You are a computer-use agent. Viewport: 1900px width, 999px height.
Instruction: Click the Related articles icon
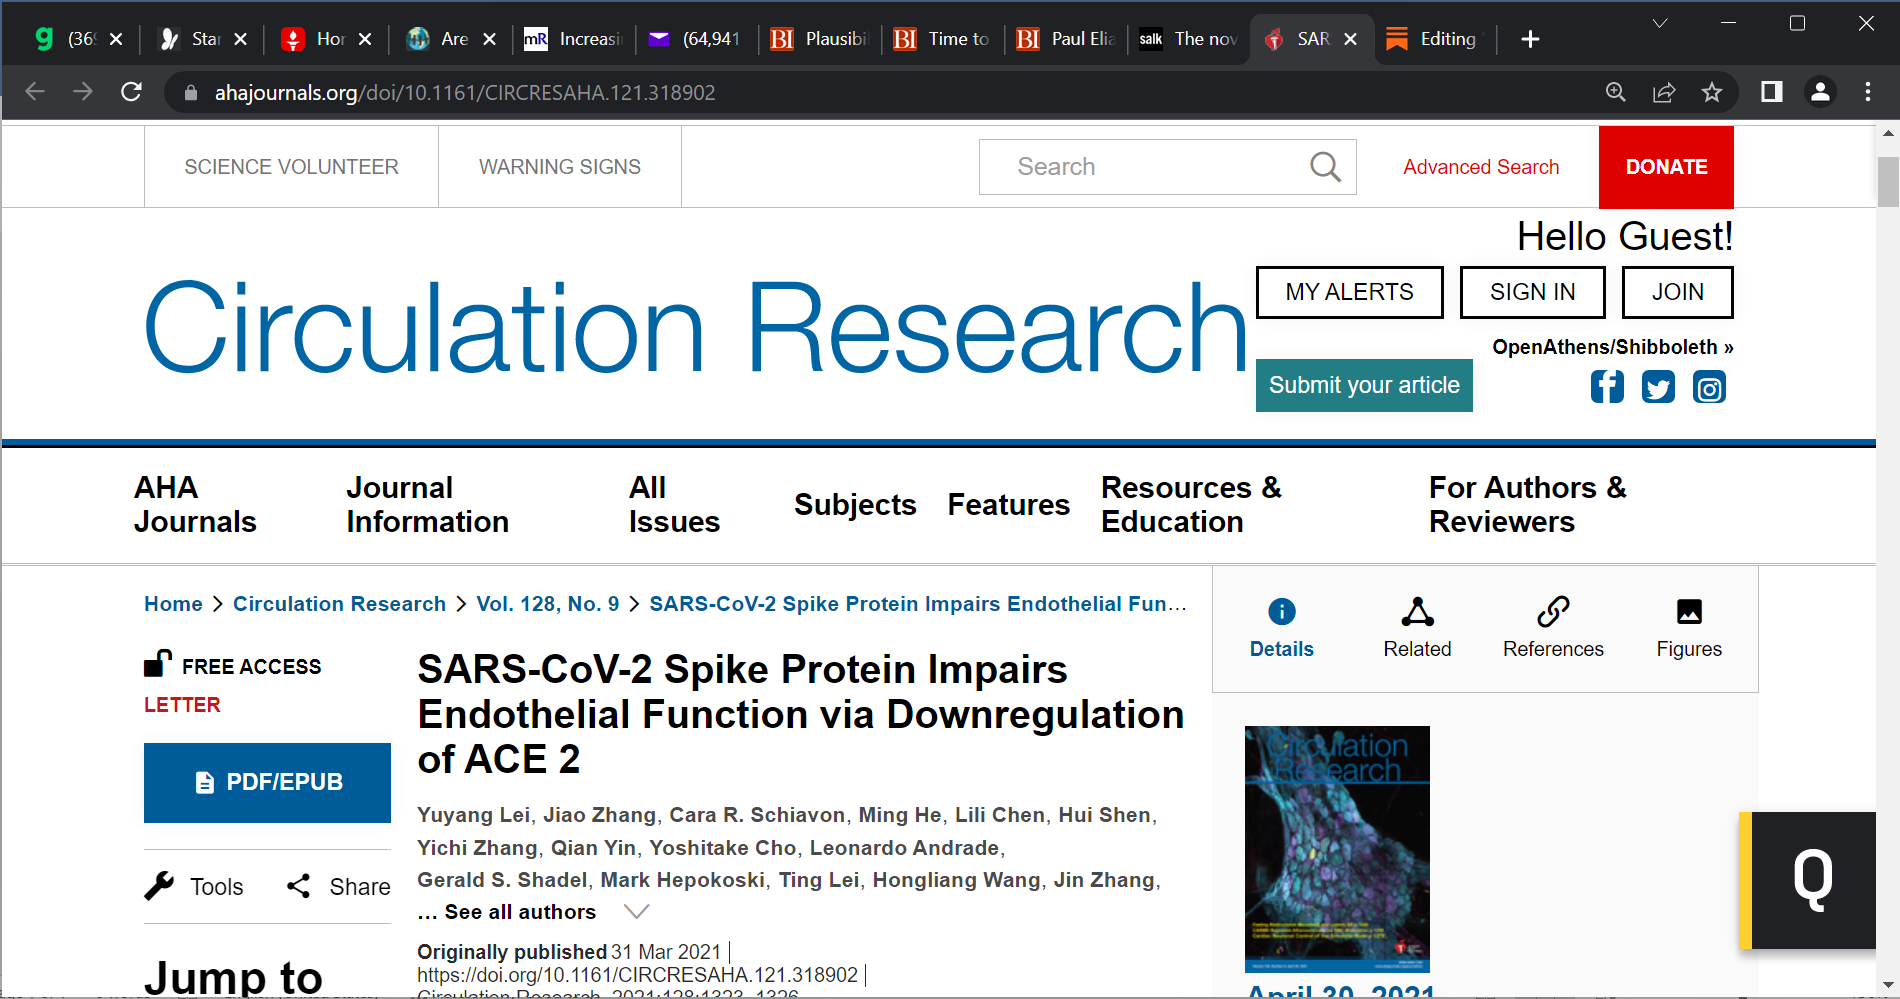coord(1417,611)
